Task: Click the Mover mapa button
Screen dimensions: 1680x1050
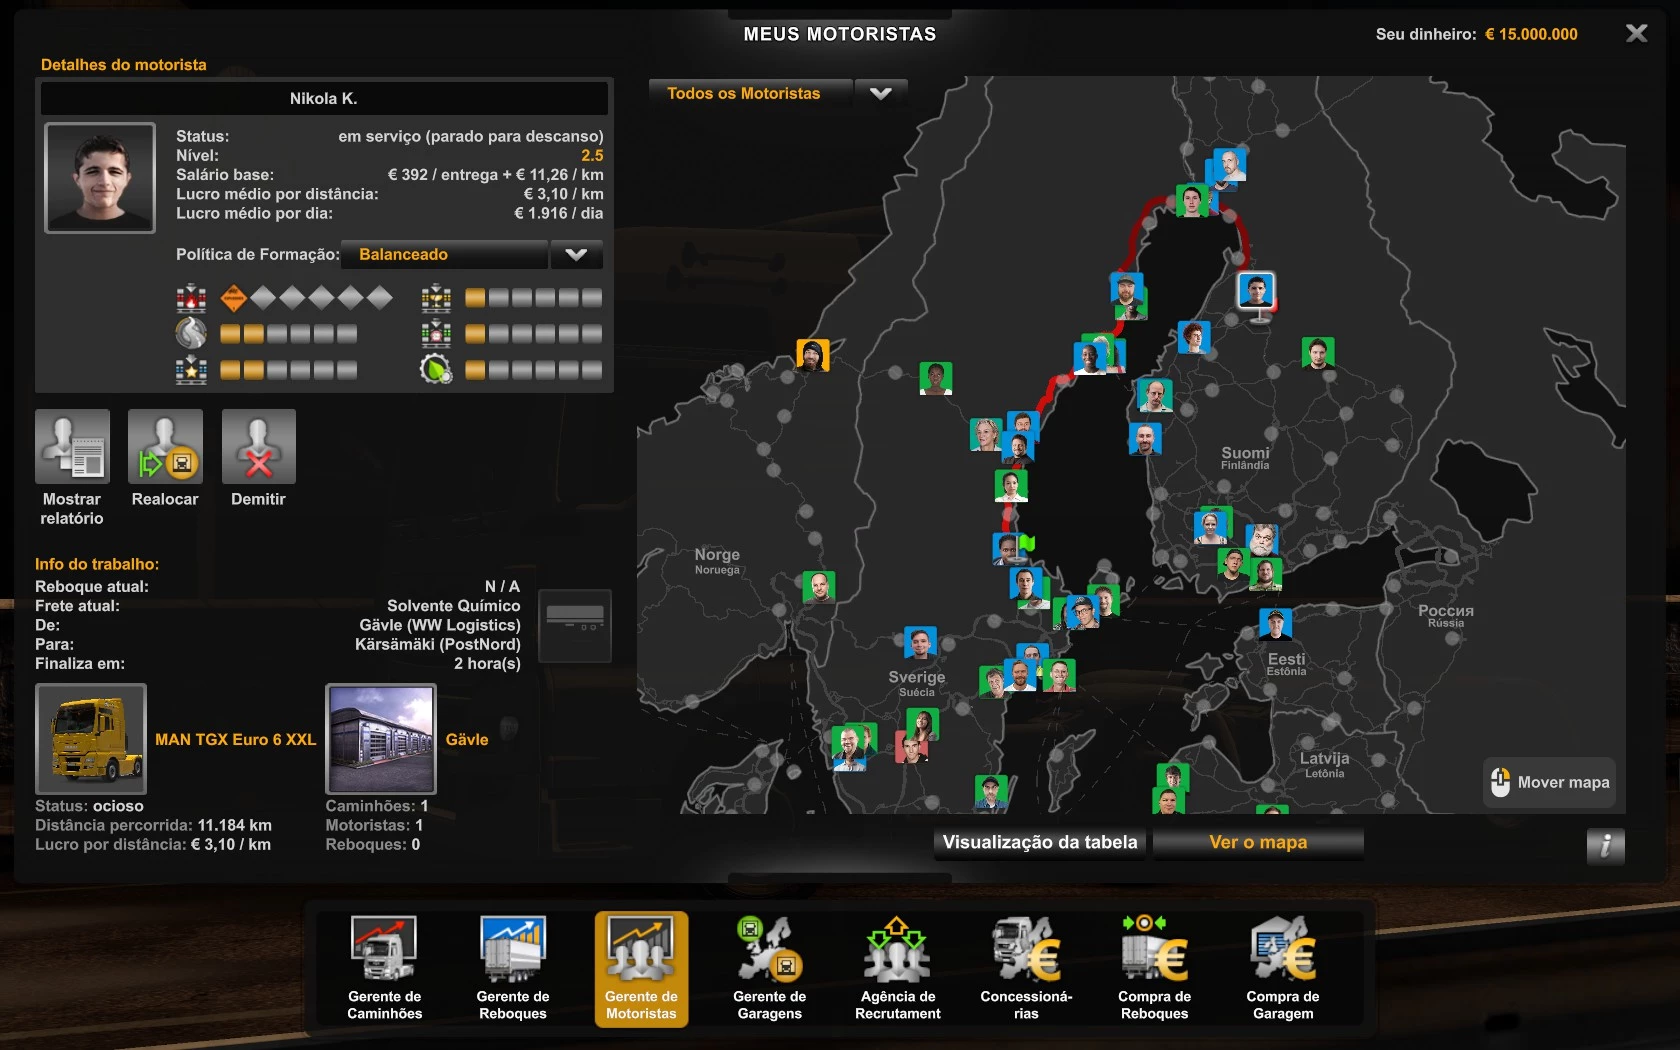Action: pos(1550,782)
